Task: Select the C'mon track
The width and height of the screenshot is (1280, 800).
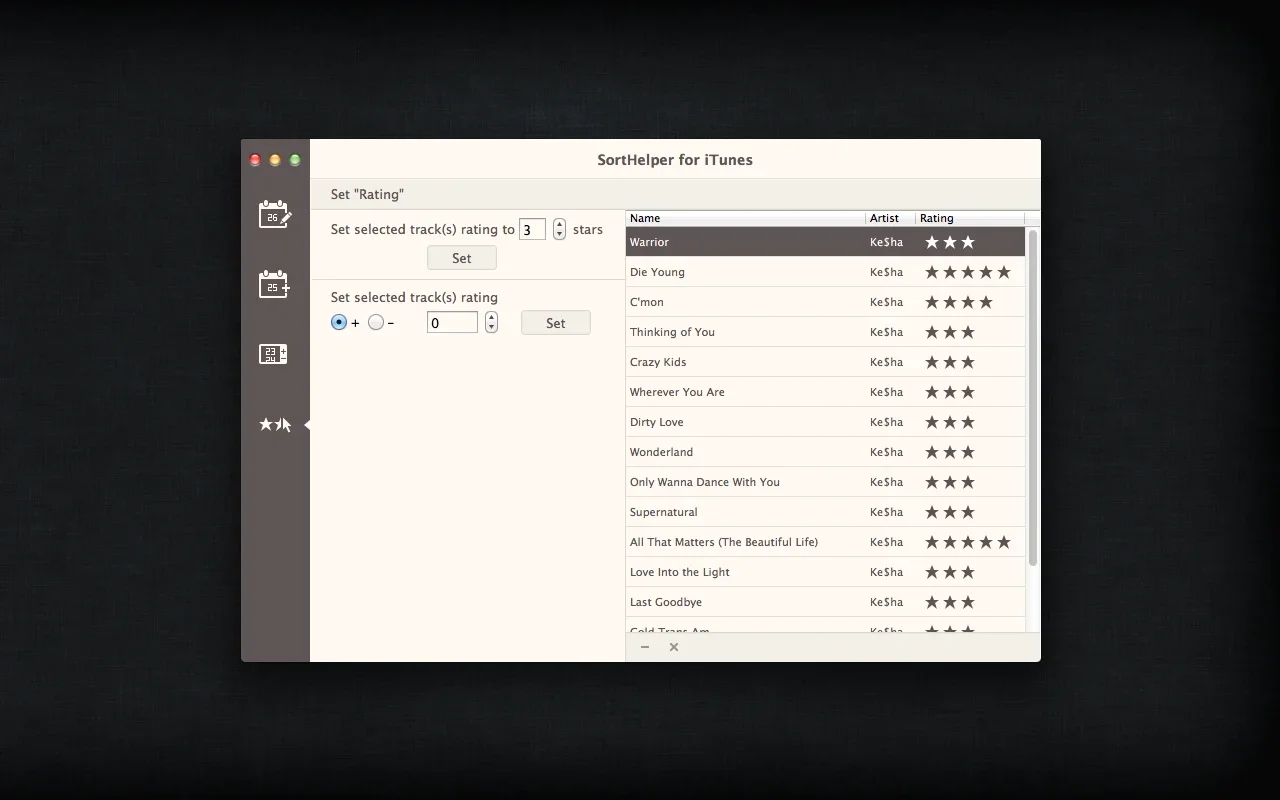Action: coord(826,302)
